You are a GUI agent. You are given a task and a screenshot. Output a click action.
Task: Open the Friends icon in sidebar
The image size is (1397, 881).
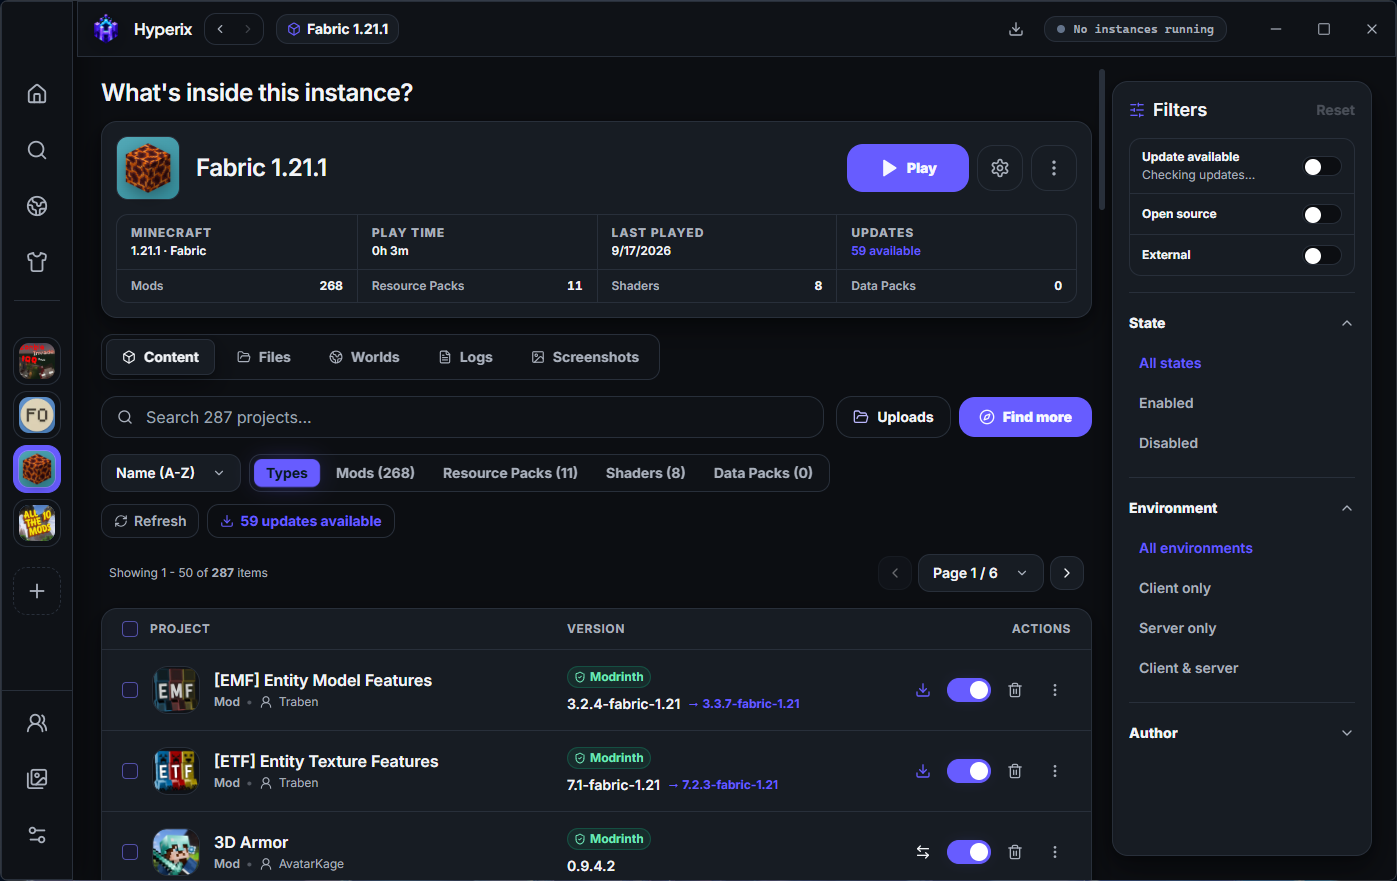(x=37, y=723)
